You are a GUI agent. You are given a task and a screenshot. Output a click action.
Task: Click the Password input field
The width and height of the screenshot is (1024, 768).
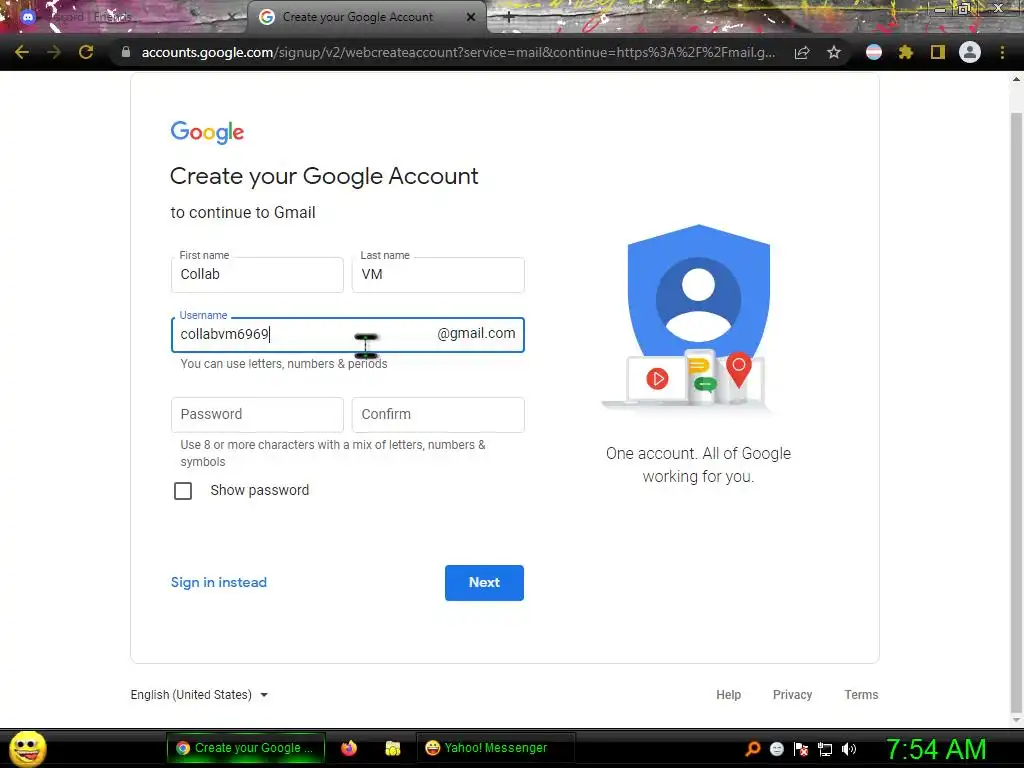[x=257, y=415]
